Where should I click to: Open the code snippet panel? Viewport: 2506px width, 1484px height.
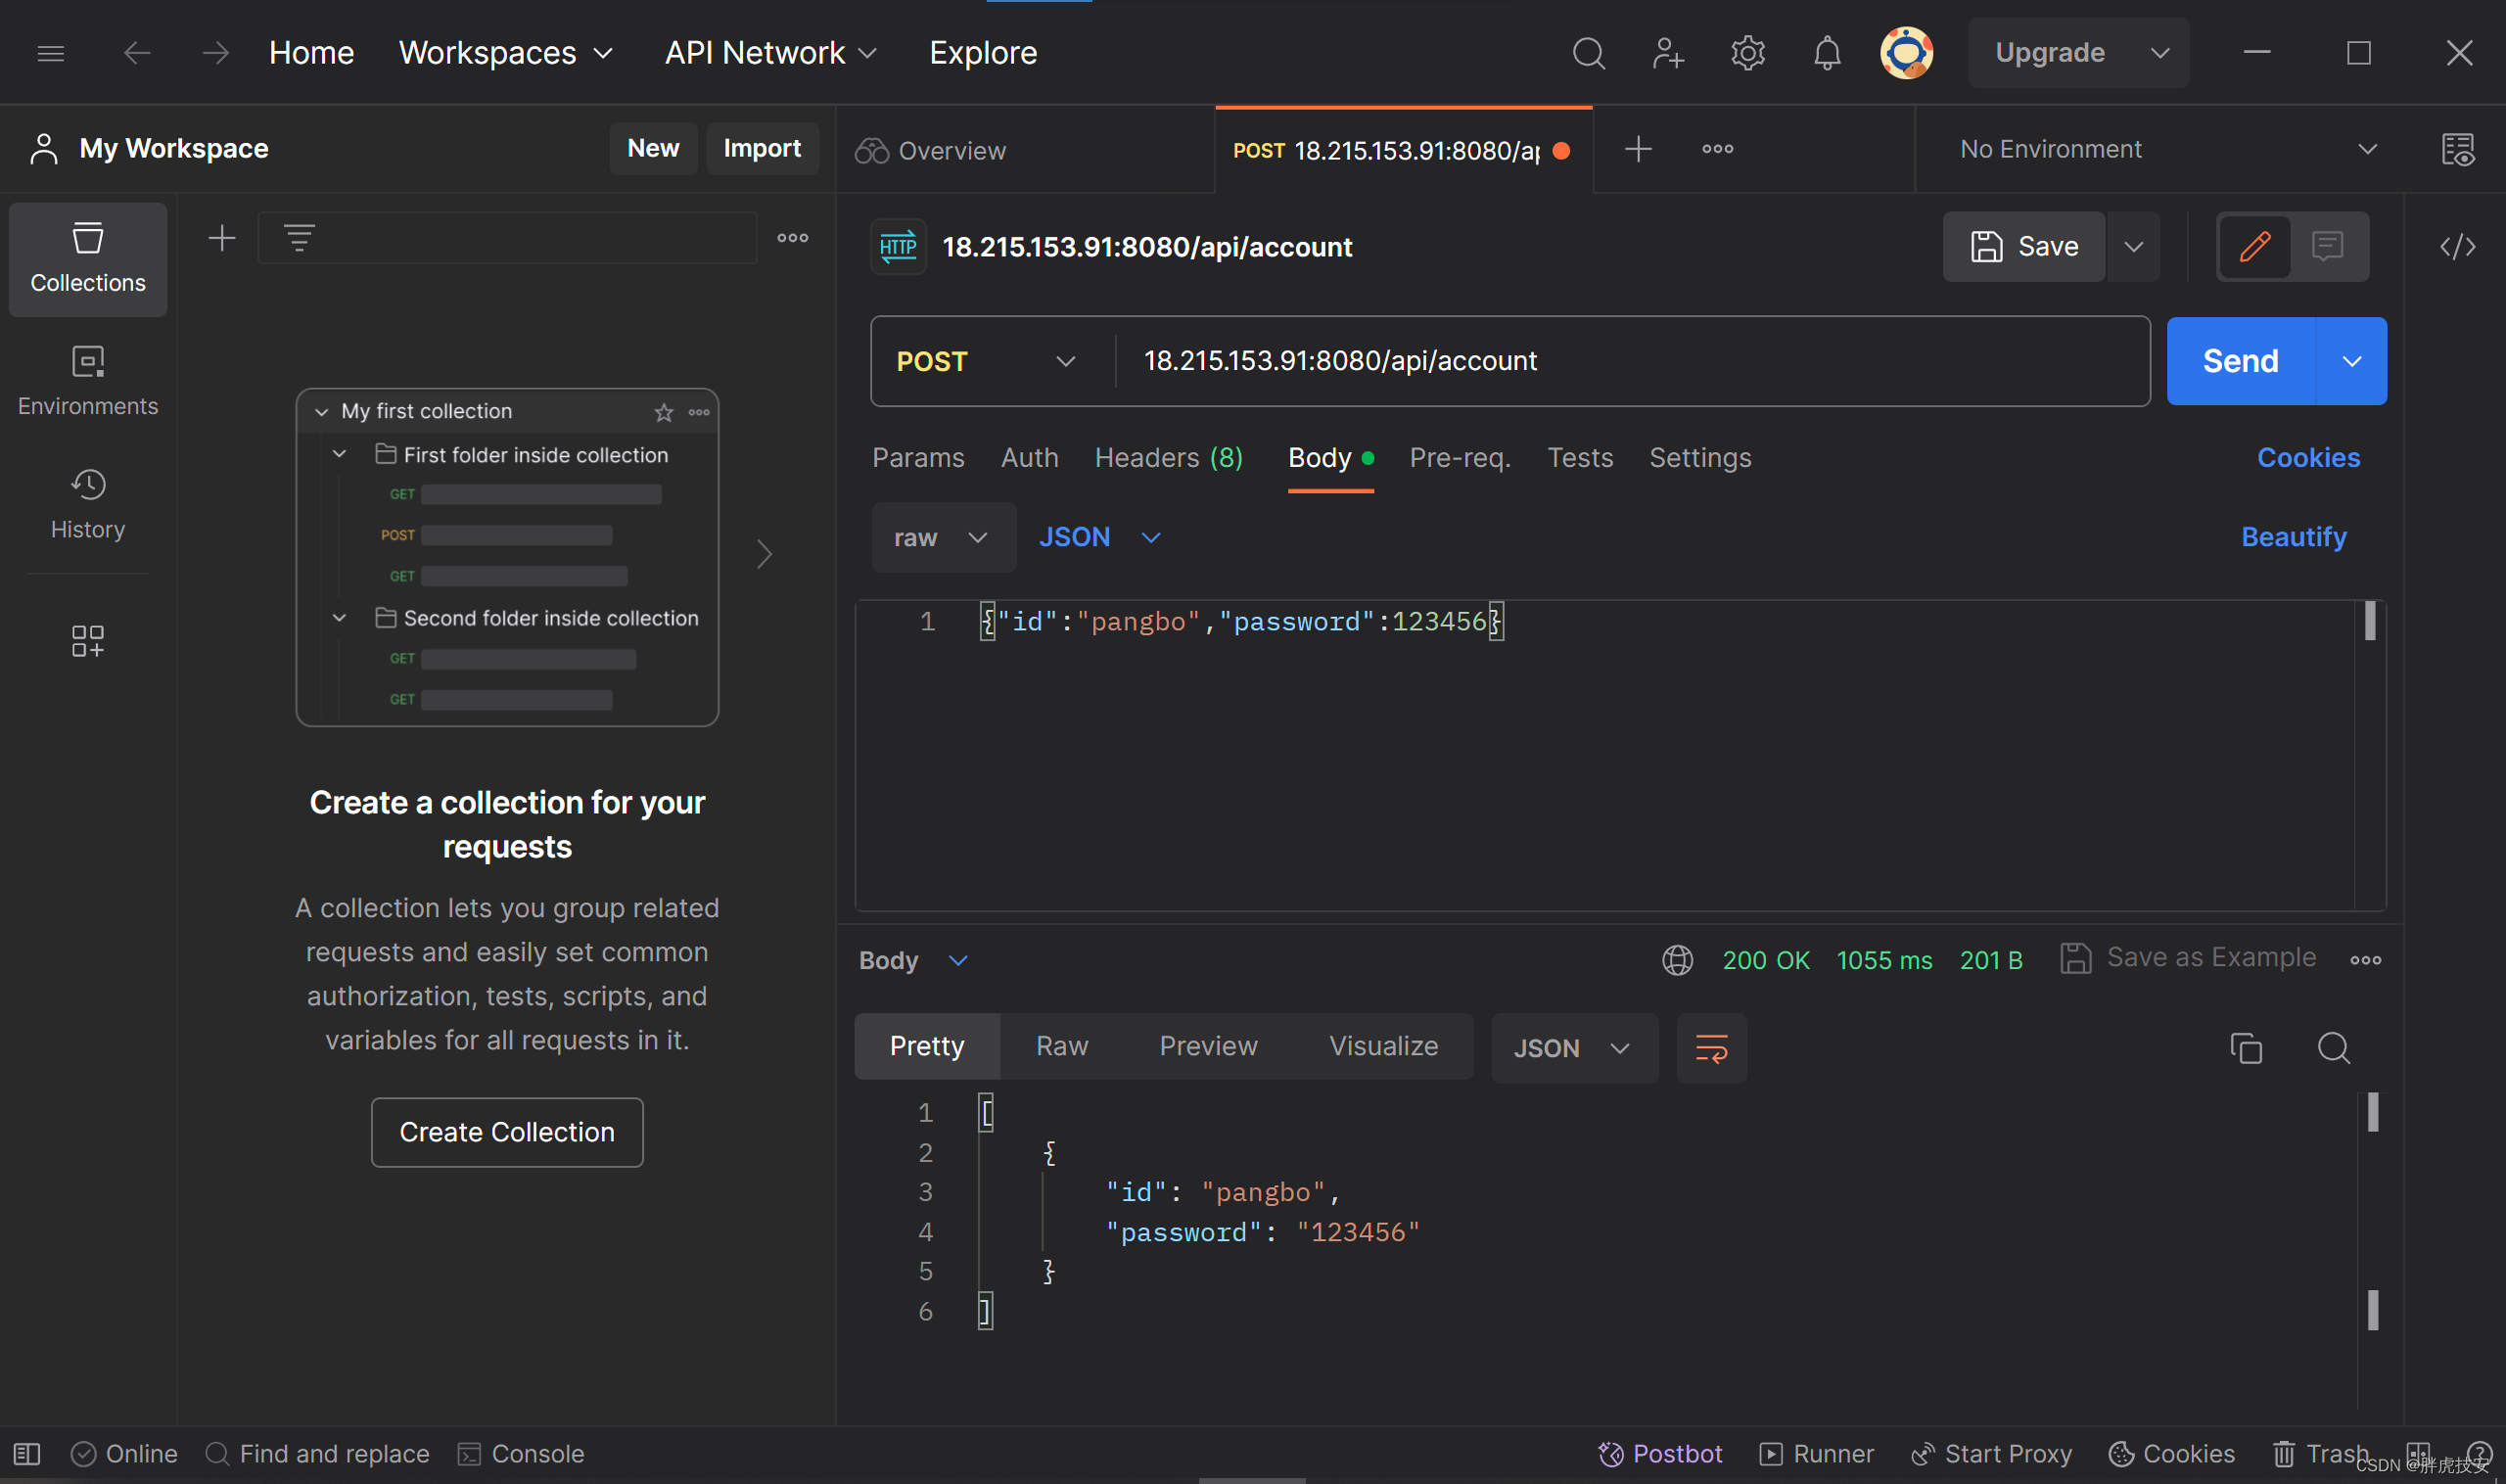pyautogui.click(x=2458, y=246)
